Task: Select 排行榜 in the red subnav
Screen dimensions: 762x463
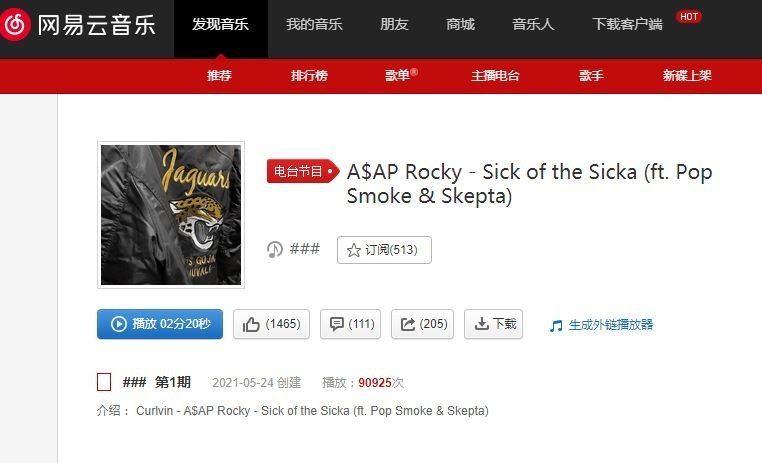Action: point(309,76)
